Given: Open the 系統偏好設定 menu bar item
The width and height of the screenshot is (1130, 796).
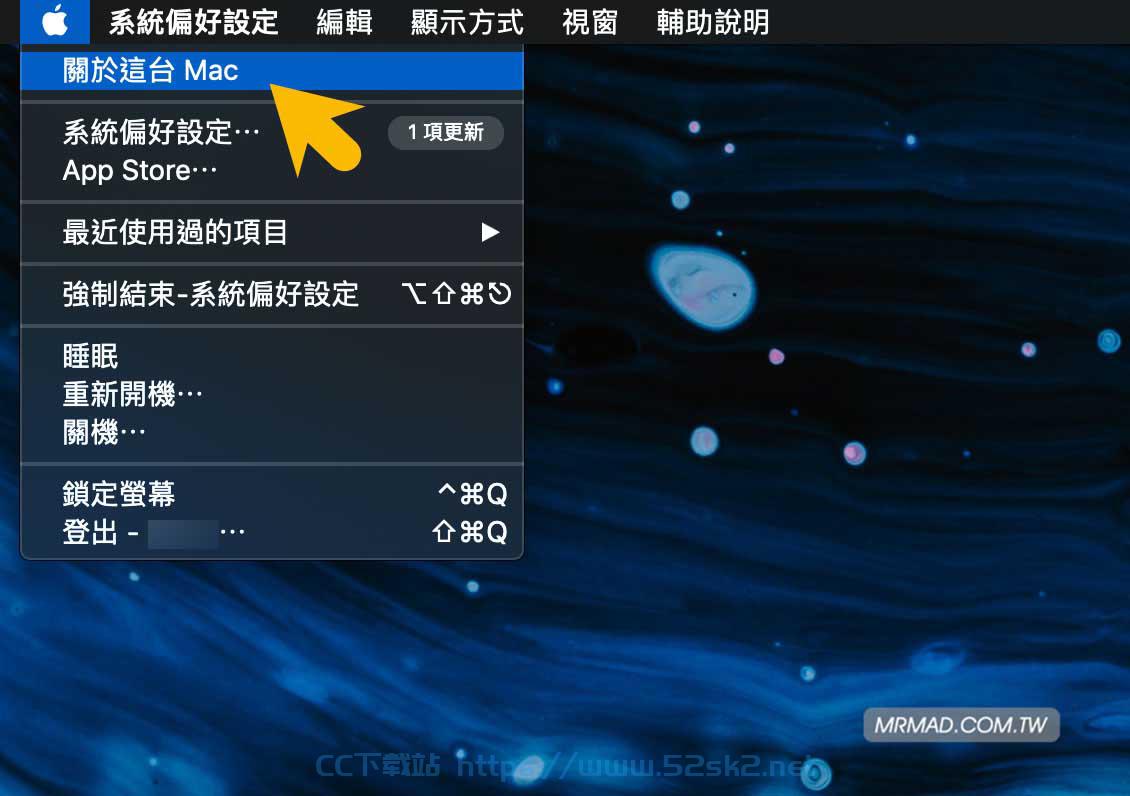Looking at the screenshot, I should point(194,22).
